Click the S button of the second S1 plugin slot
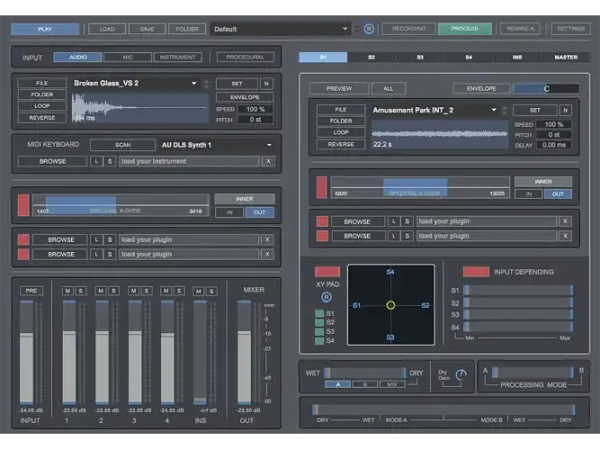The height and width of the screenshot is (450, 600). (x=407, y=236)
